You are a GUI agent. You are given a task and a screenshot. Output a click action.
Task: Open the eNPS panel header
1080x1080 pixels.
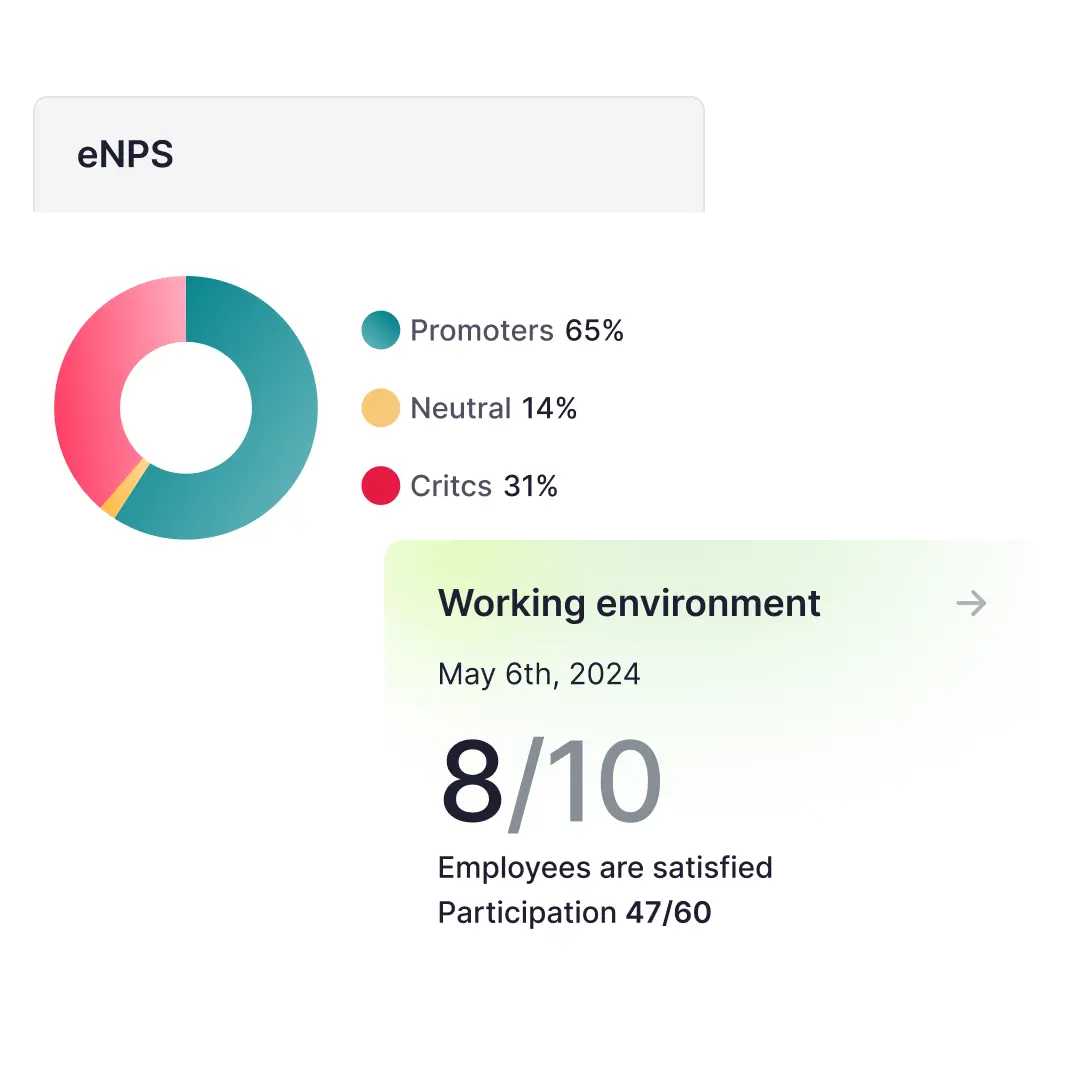coord(126,155)
